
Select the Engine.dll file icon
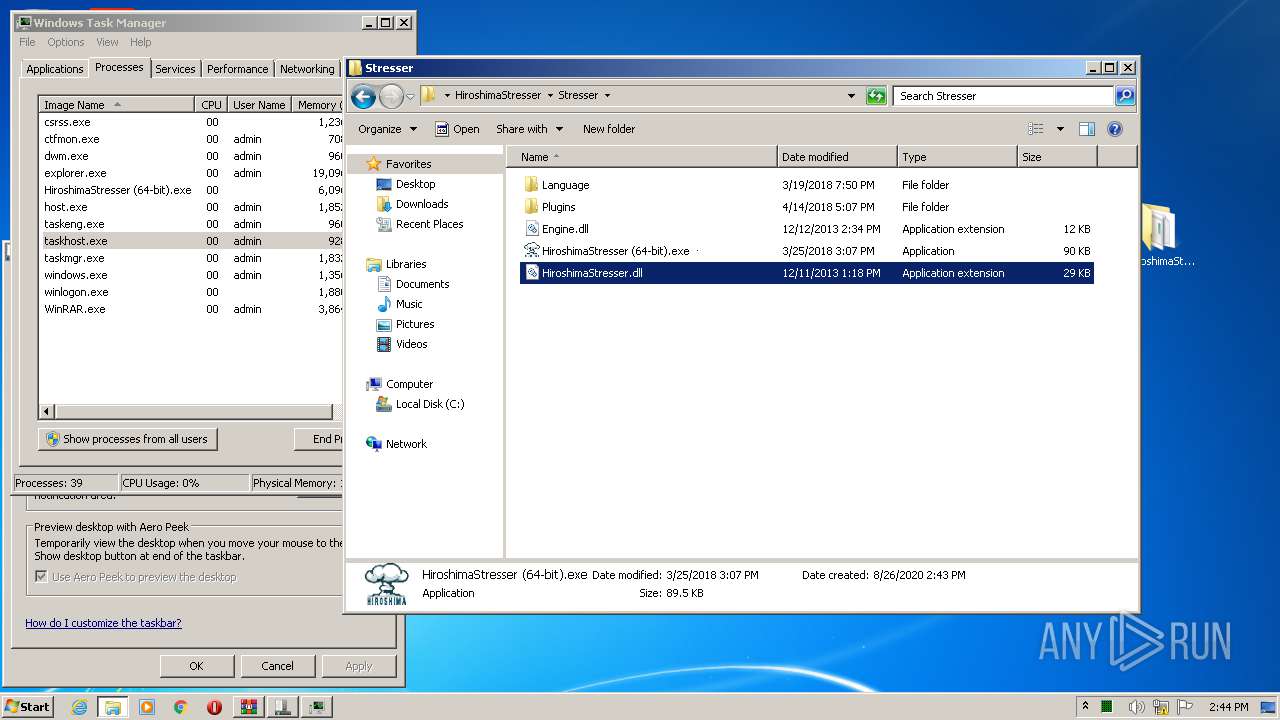(x=531, y=229)
